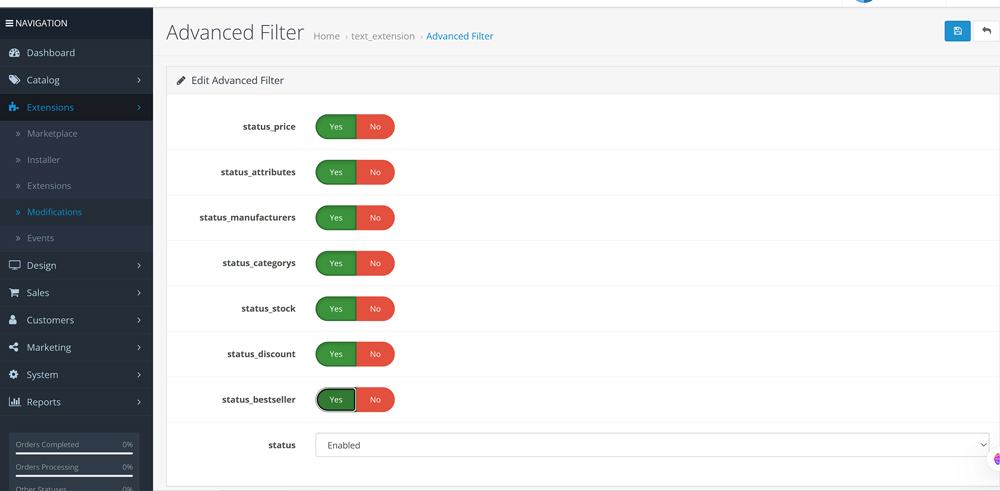Set status_price to No
The height and width of the screenshot is (491, 1000).
point(375,127)
